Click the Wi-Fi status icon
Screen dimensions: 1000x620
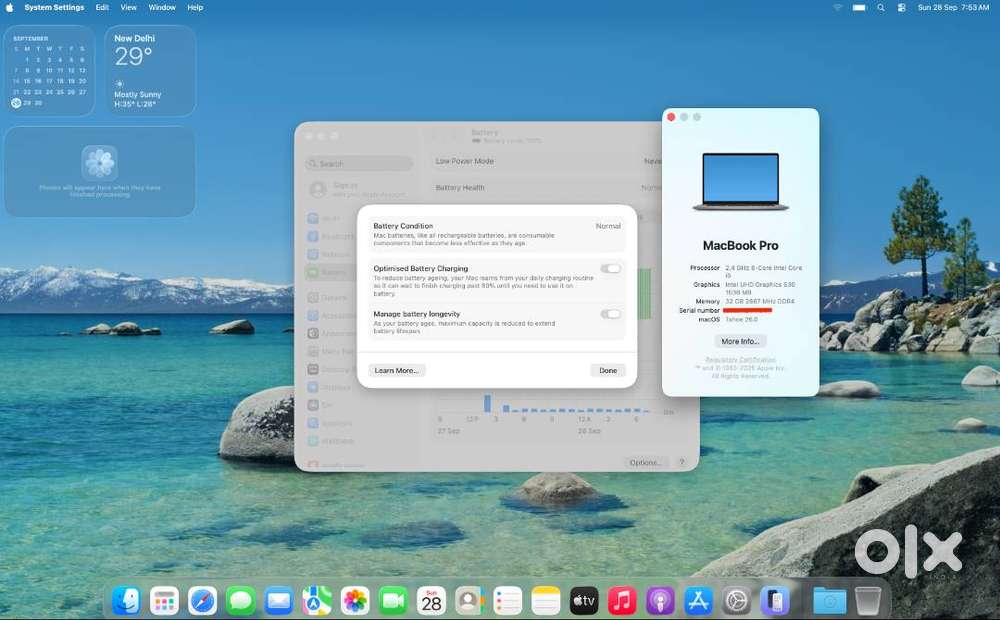pyautogui.click(x=838, y=7)
